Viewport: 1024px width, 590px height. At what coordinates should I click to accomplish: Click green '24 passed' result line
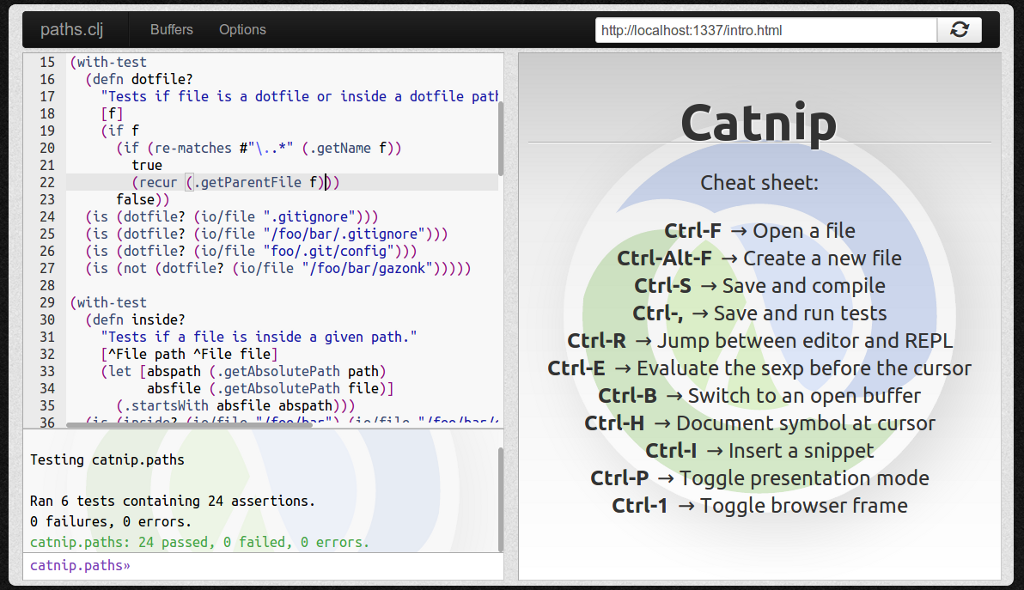tap(200, 542)
